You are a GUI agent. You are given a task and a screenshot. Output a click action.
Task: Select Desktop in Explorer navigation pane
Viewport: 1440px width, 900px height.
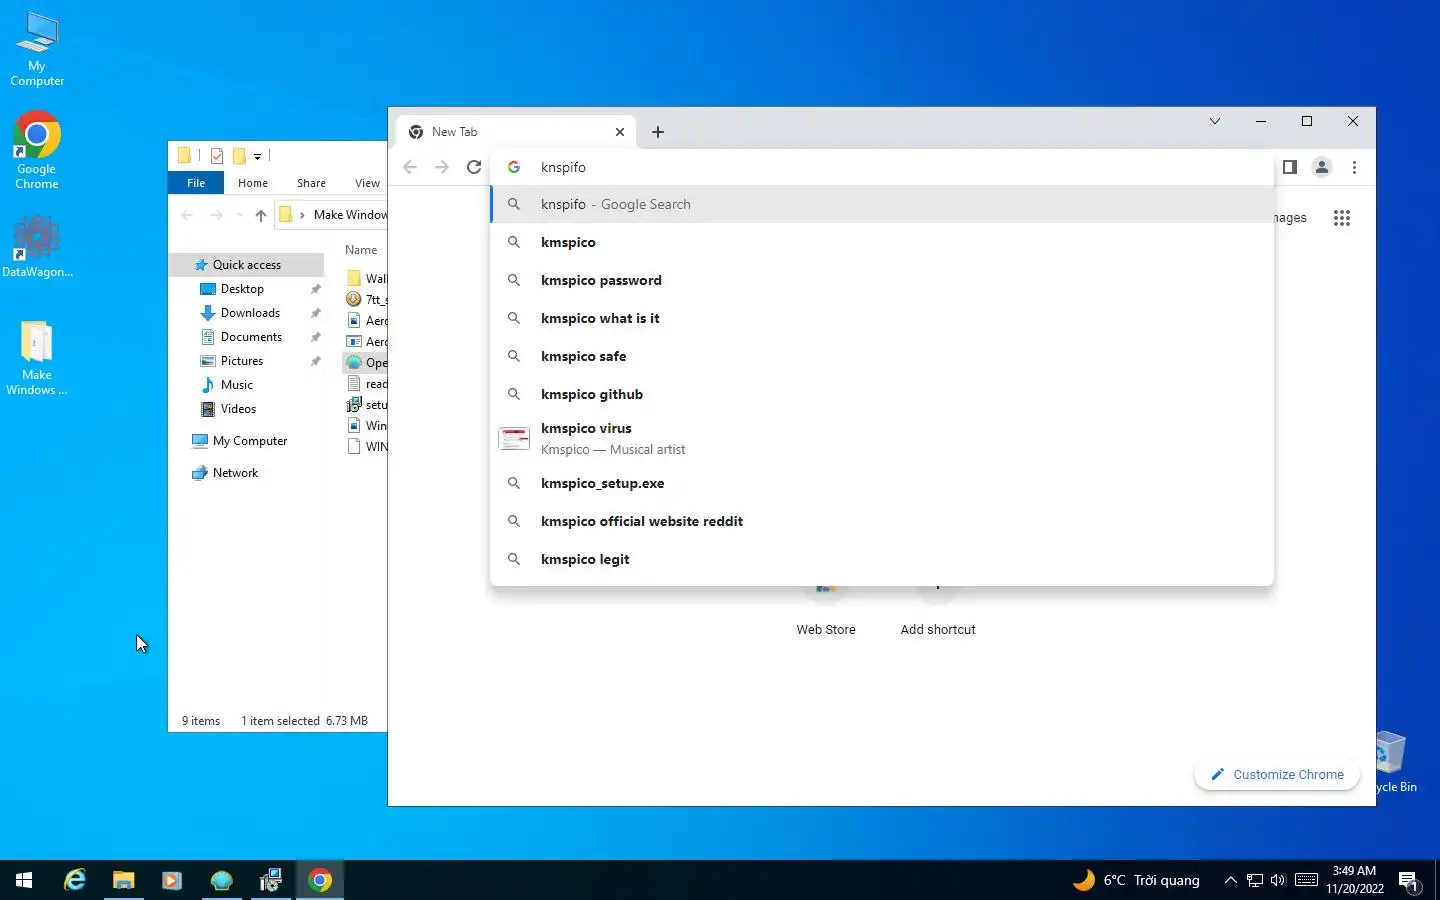pos(242,289)
